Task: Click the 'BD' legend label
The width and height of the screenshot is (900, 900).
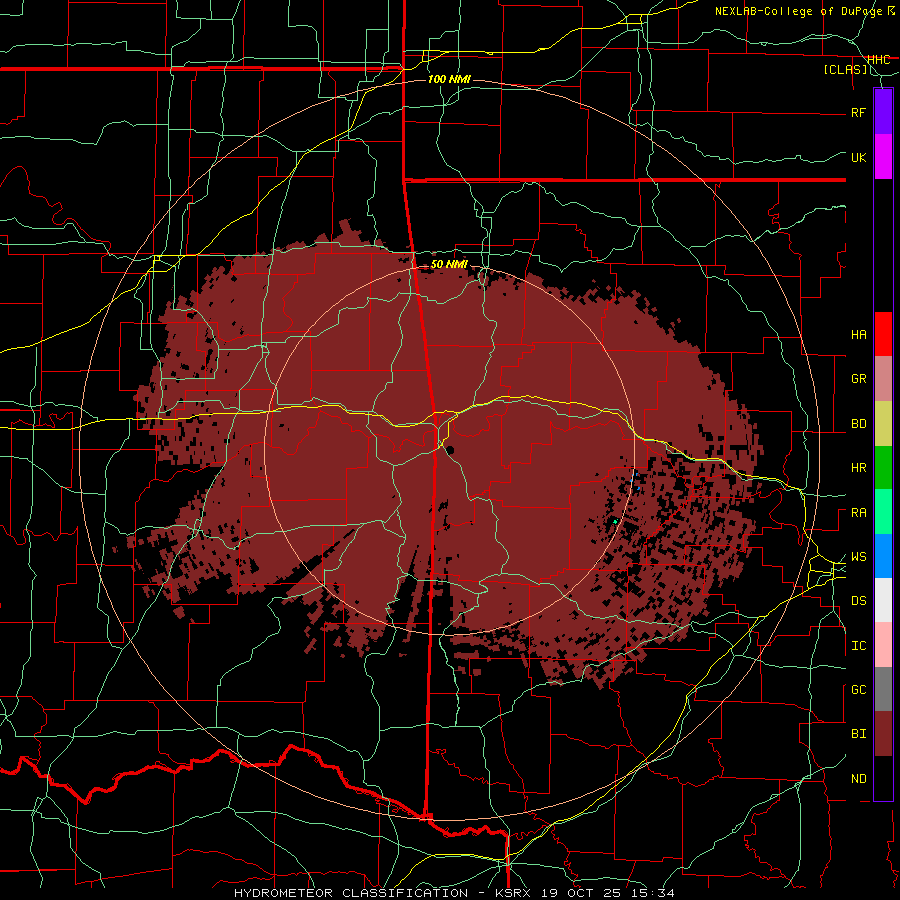Action: (x=858, y=424)
